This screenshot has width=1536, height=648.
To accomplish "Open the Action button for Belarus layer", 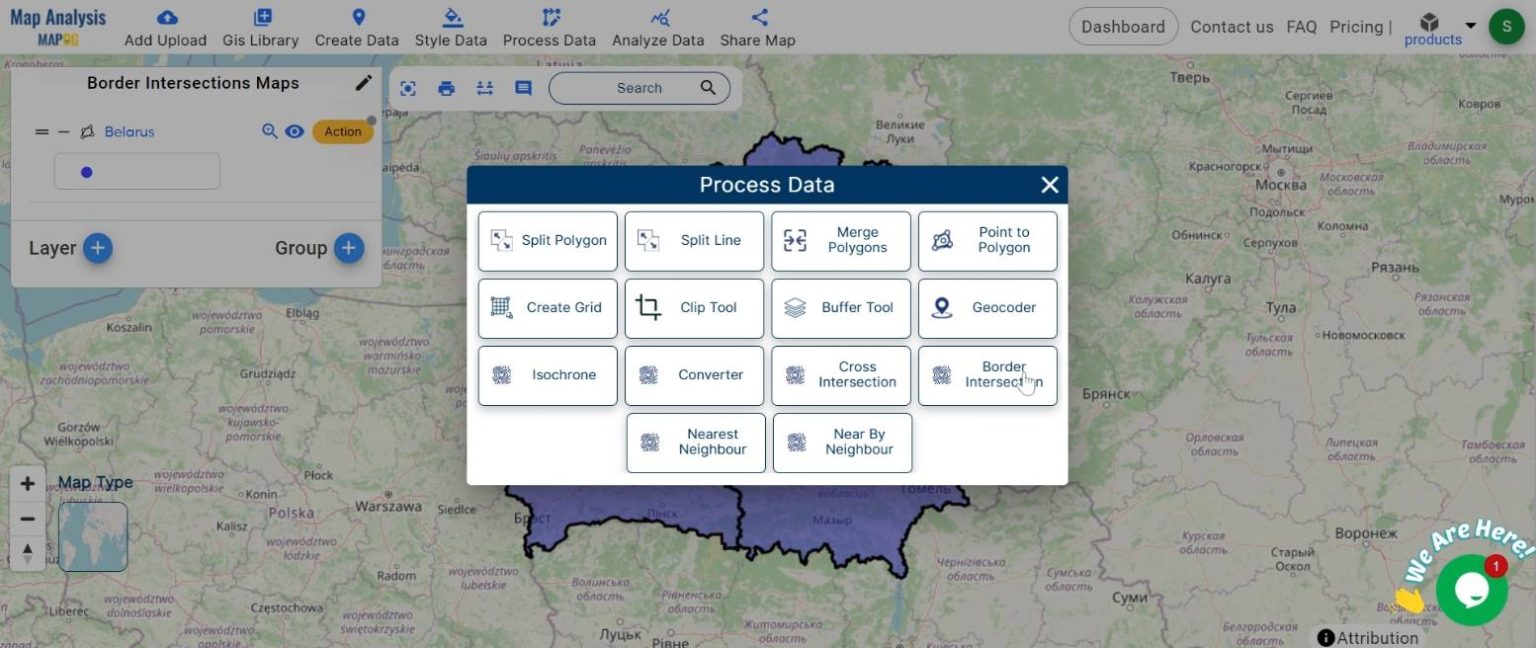I will point(342,132).
